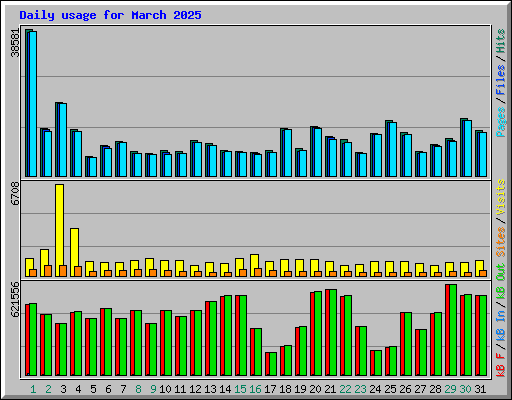
Task: Click day label 5 on the x-axis
Action: pyautogui.click(x=93, y=389)
